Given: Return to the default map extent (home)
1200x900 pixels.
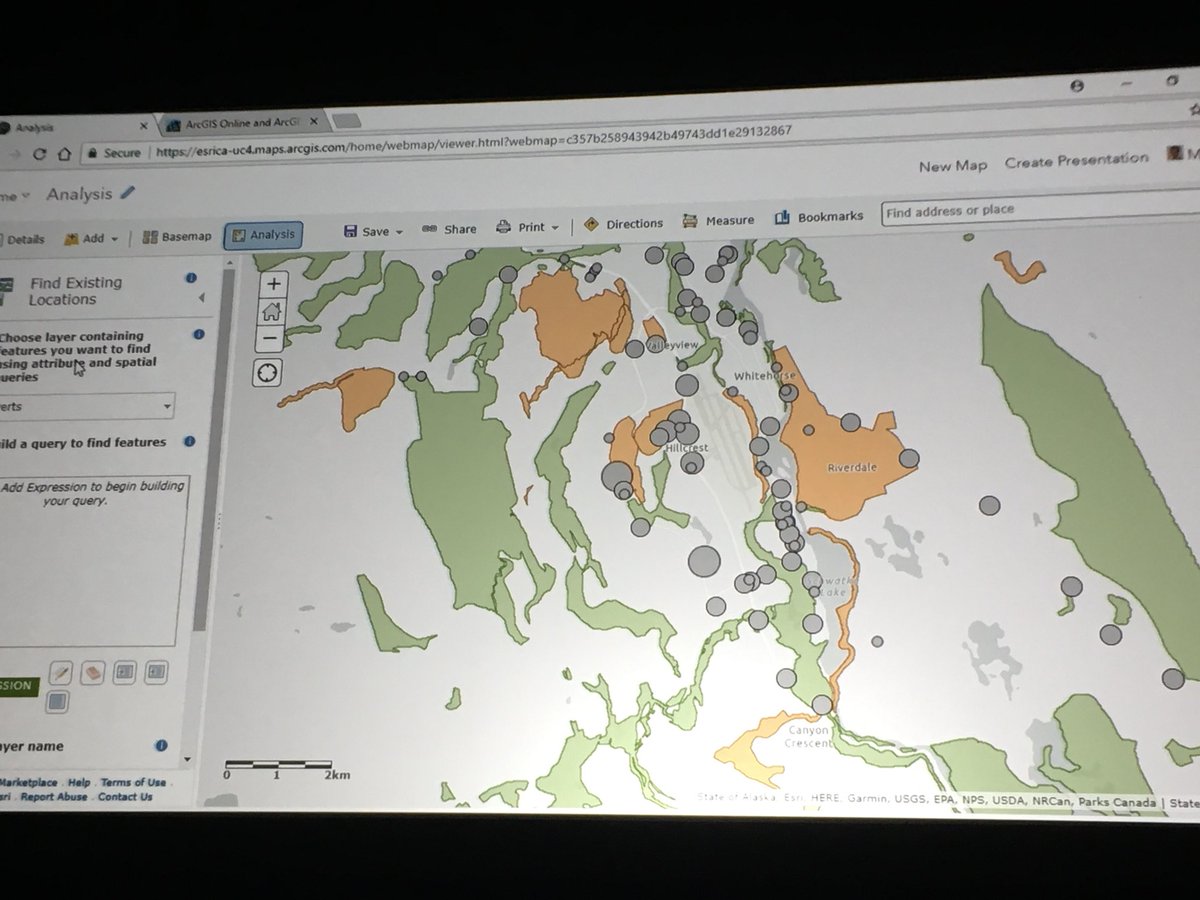Looking at the screenshot, I should (273, 311).
